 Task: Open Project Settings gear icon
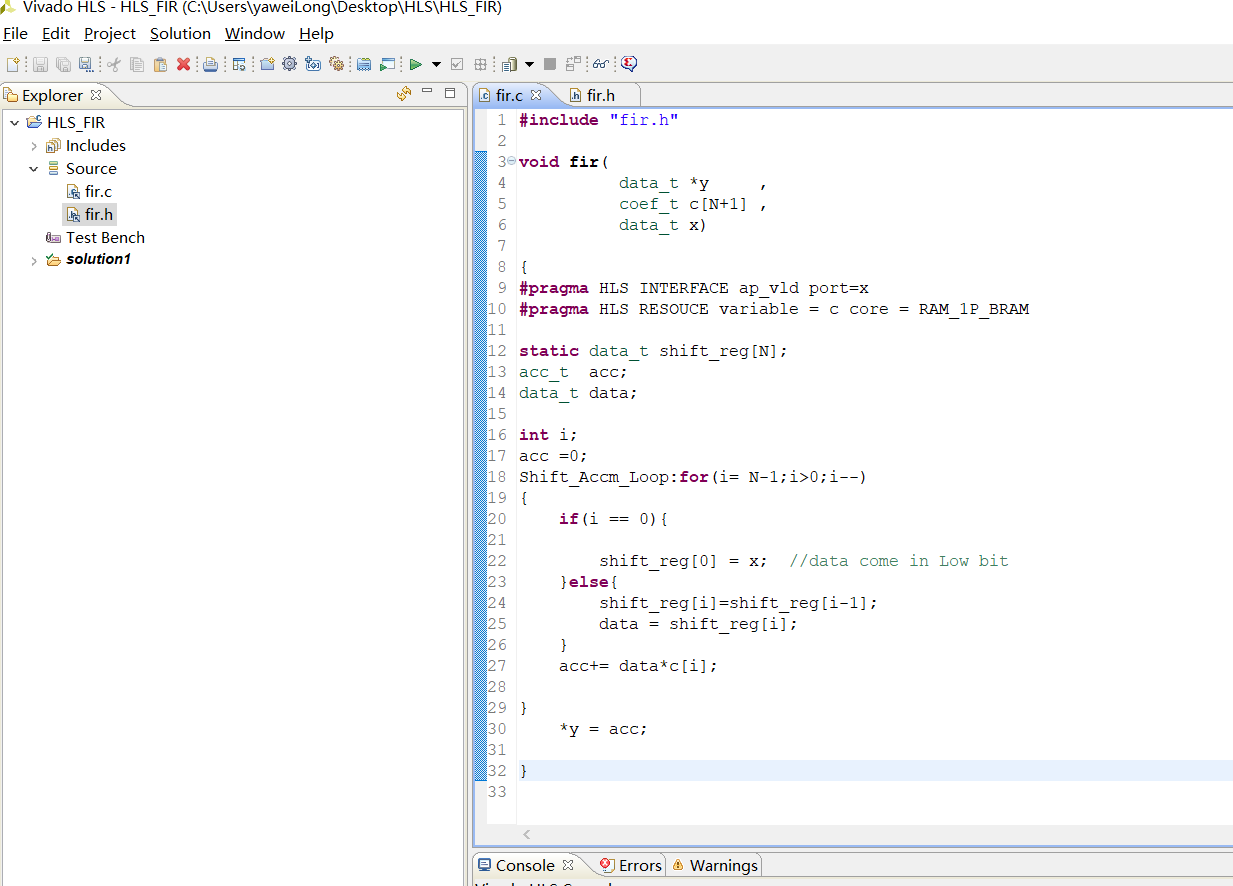pyautogui.click(x=290, y=64)
